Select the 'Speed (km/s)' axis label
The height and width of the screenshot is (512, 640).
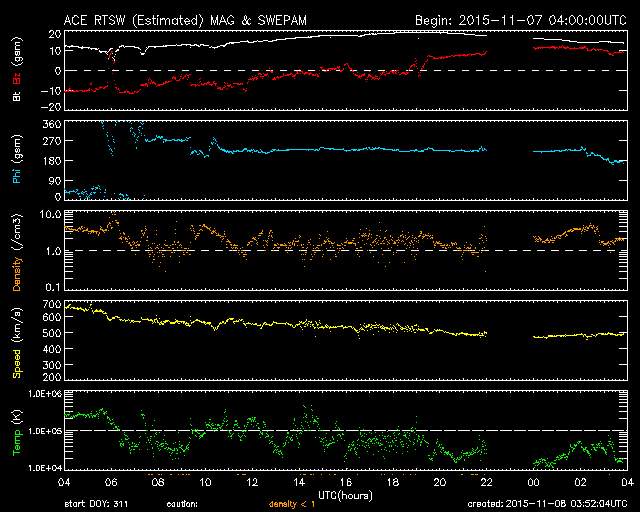coord(17,343)
